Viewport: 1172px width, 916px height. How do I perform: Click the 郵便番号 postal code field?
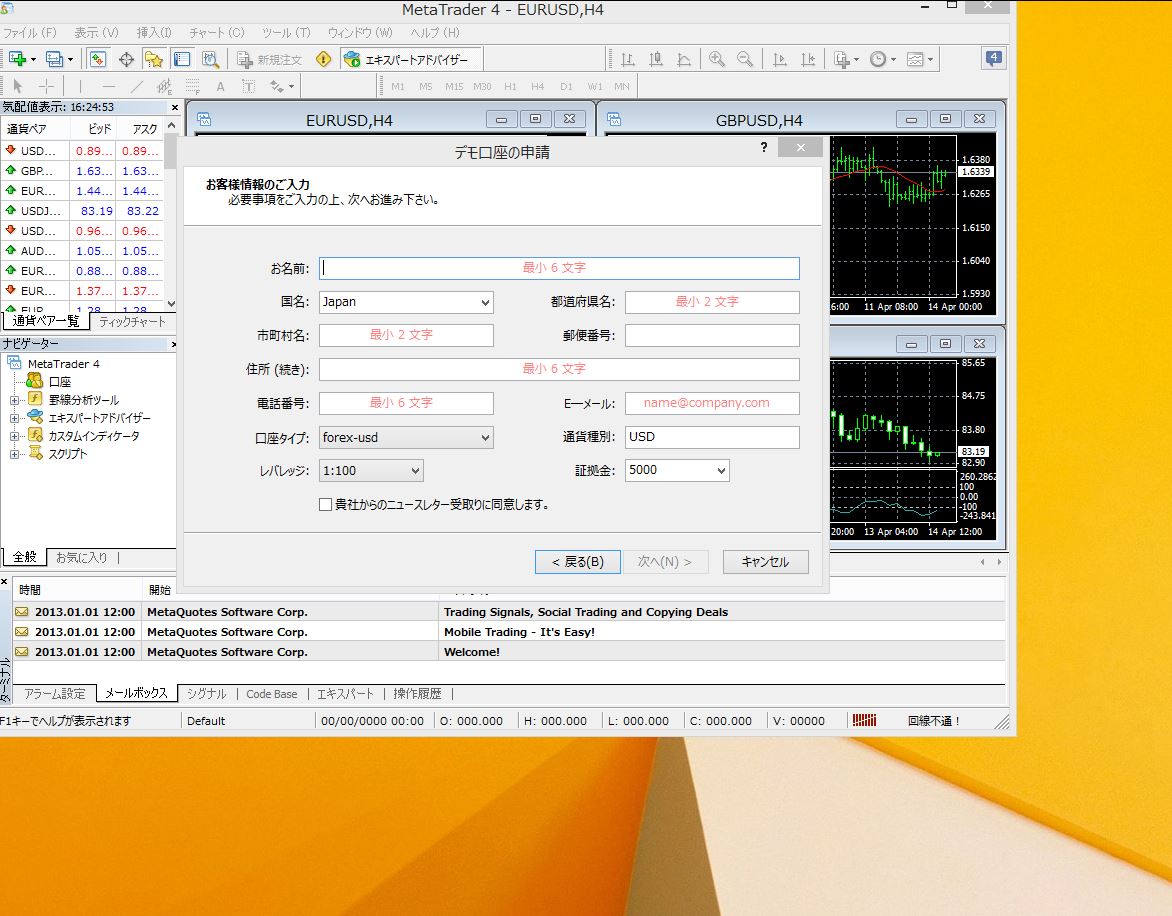[712, 335]
